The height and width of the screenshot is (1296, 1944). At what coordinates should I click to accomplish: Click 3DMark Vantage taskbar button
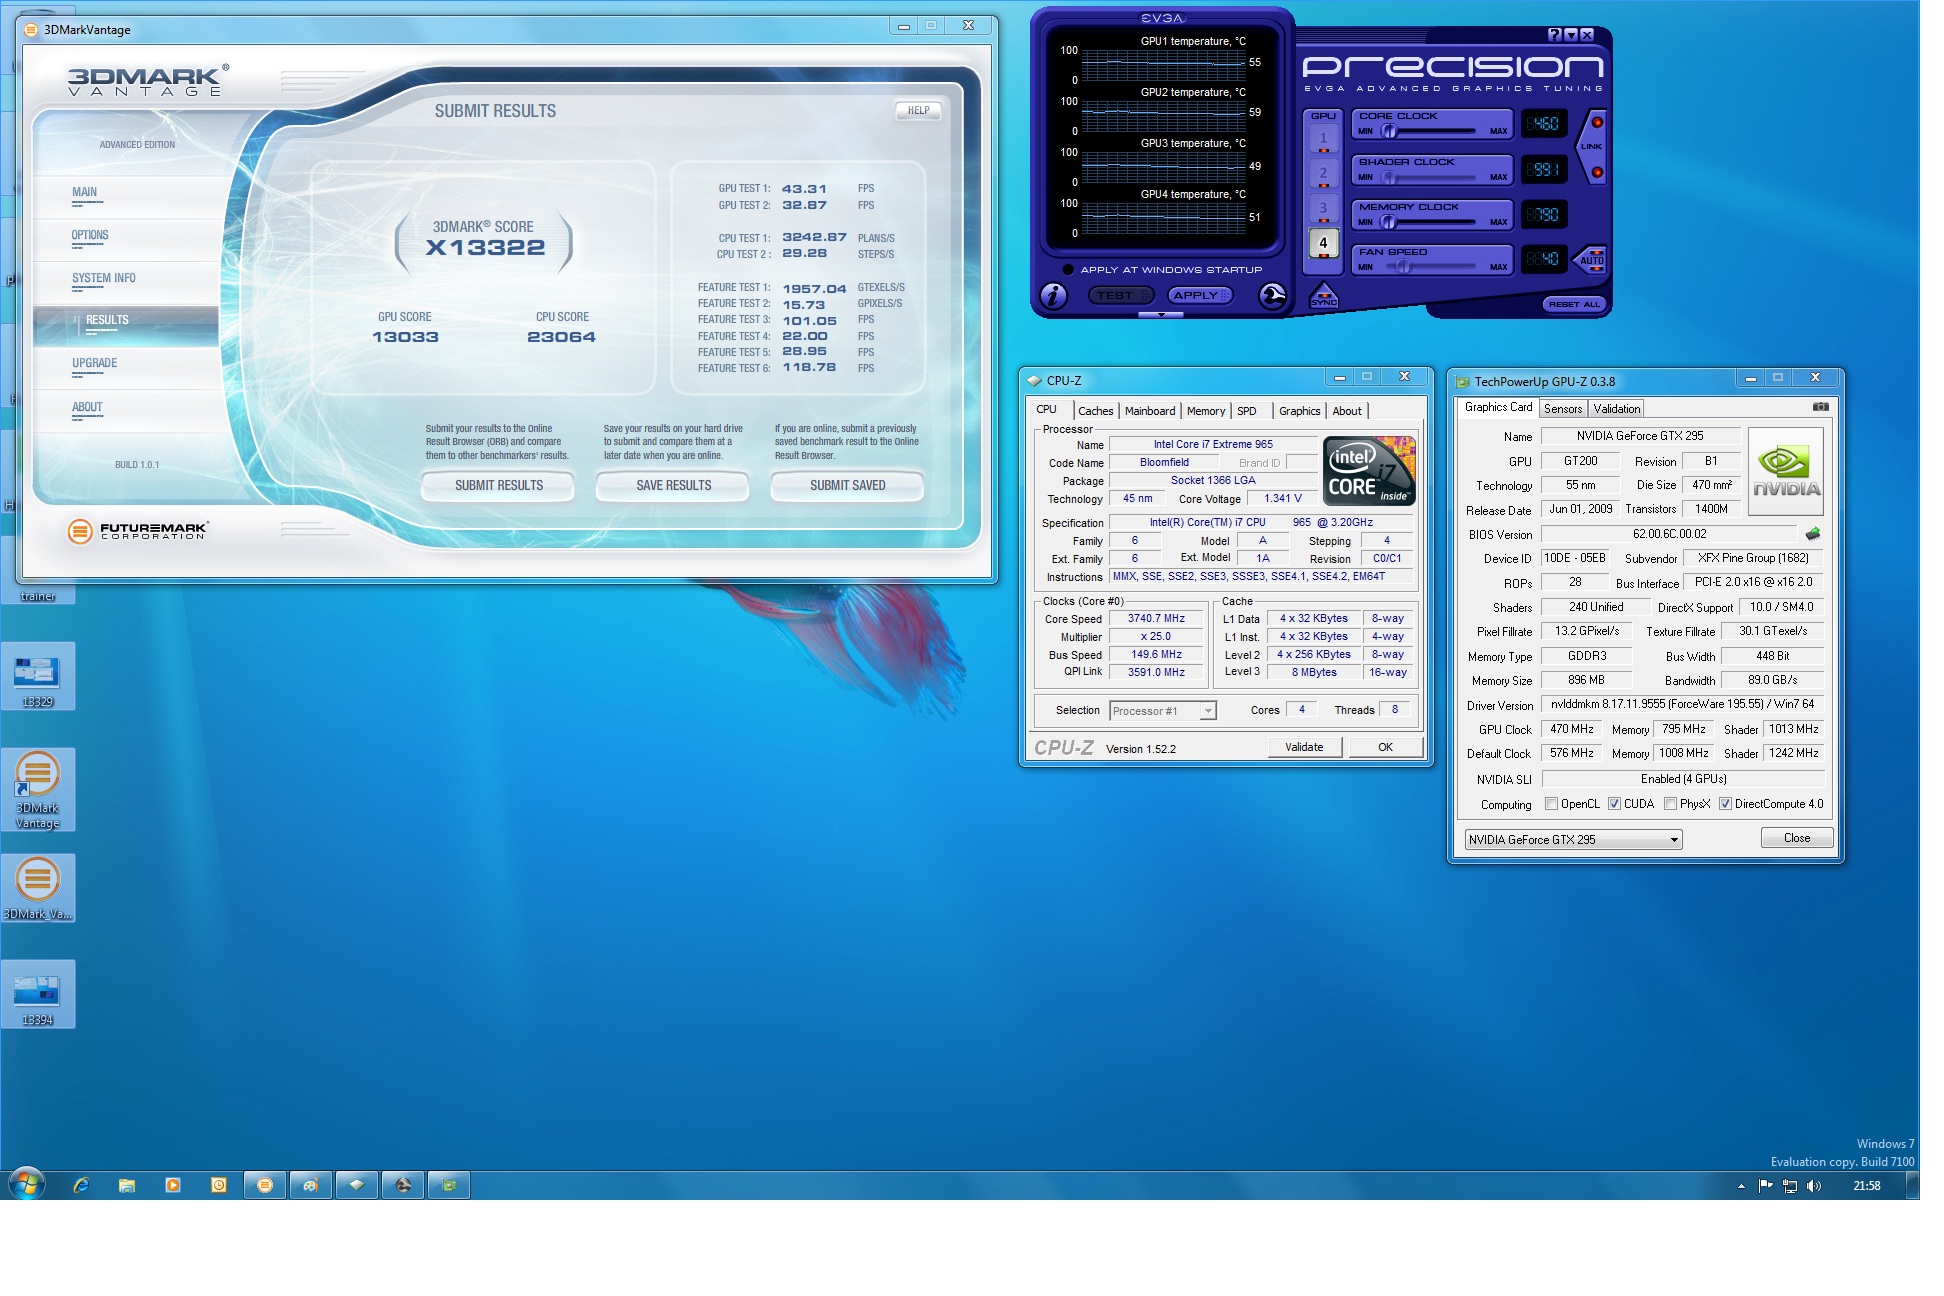265,1185
